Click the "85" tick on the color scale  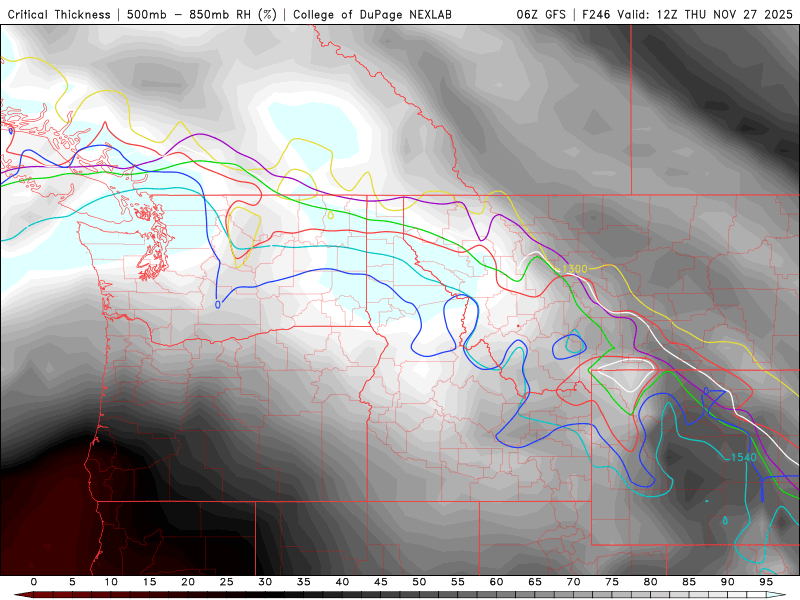[689, 582]
